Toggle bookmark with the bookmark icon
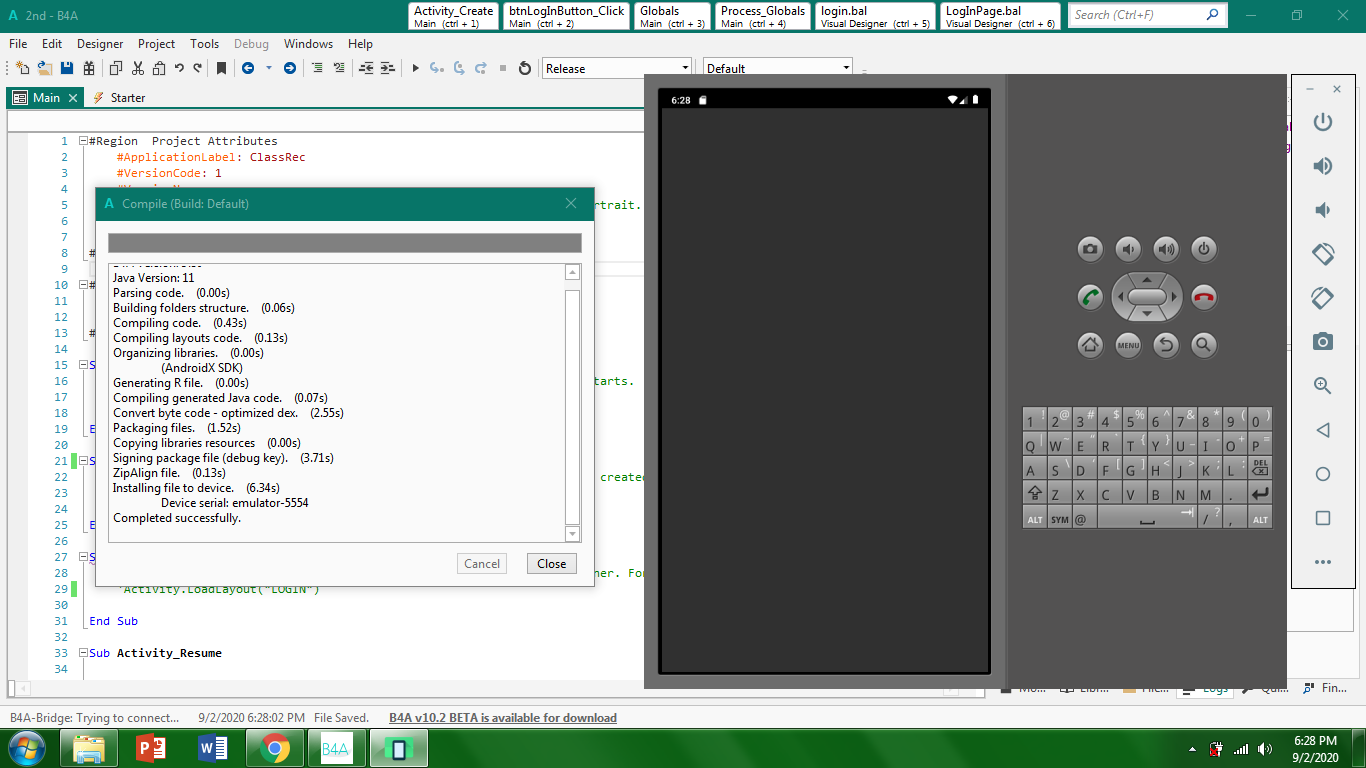This screenshot has width=1366, height=768. (x=221, y=68)
